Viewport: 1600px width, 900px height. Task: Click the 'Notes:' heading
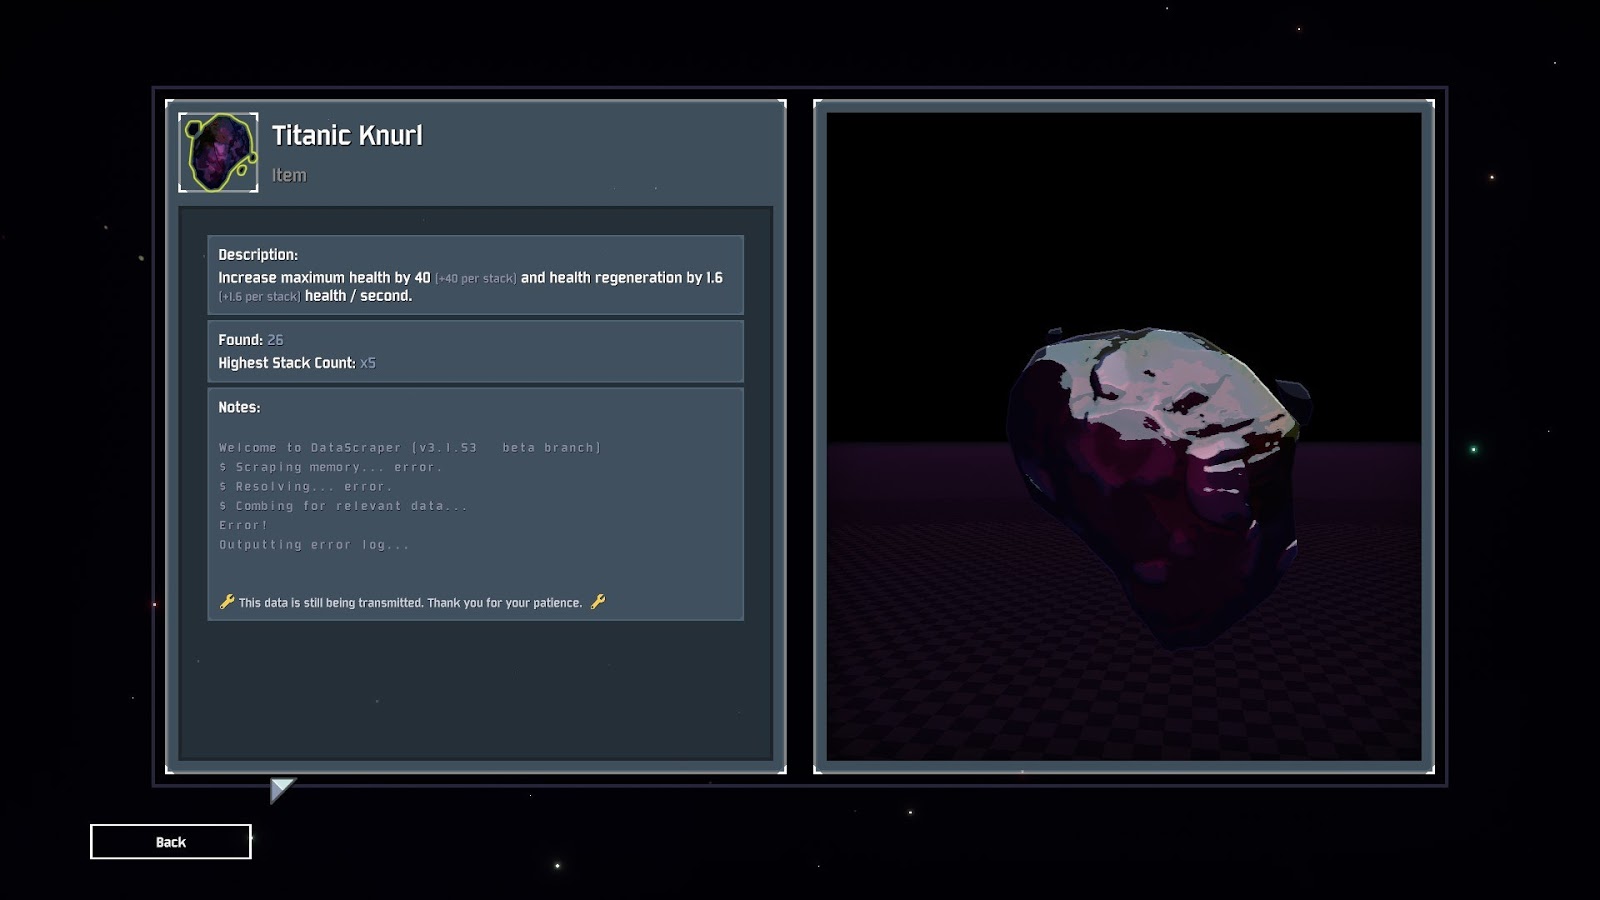click(239, 407)
